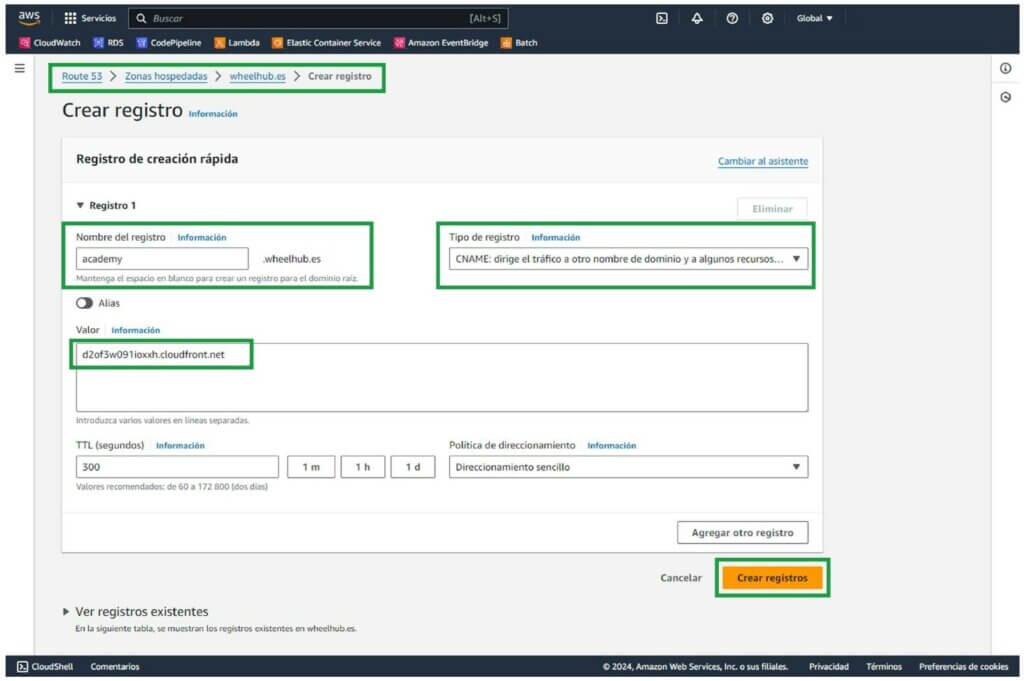1024x681 pixels.
Task: Toggle the Alias switch
Action: pyautogui.click(x=84, y=303)
